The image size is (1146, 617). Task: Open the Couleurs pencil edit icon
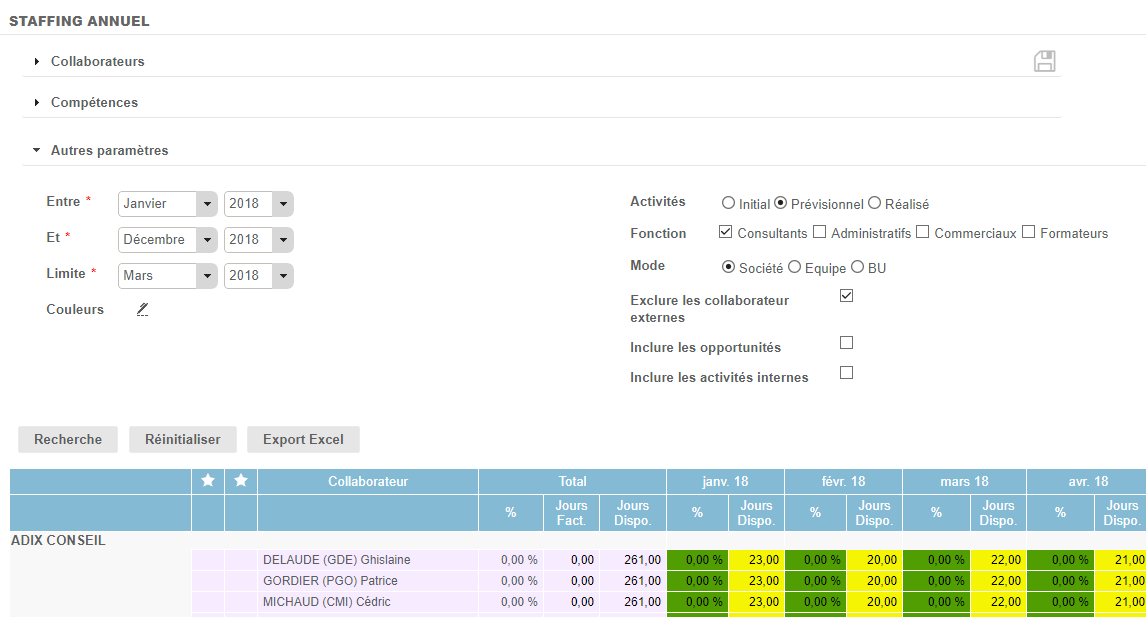[x=142, y=310]
